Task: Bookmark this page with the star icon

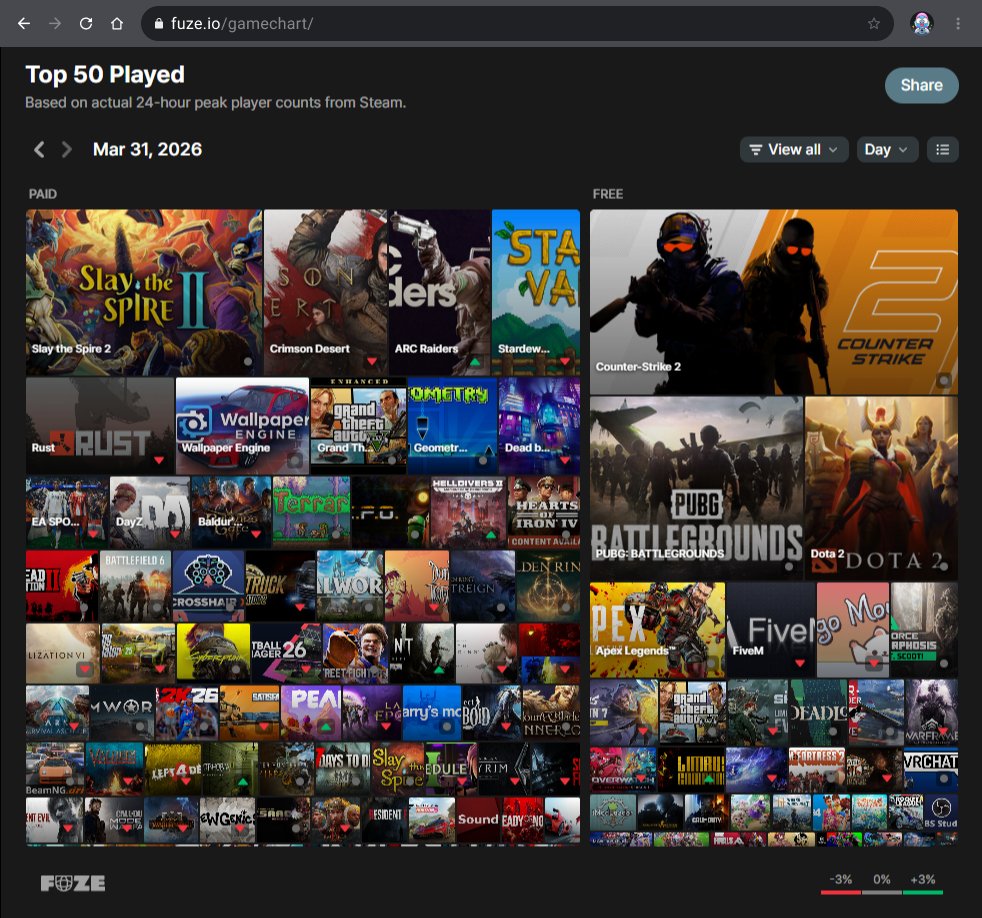Action: (x=874, y=24)
